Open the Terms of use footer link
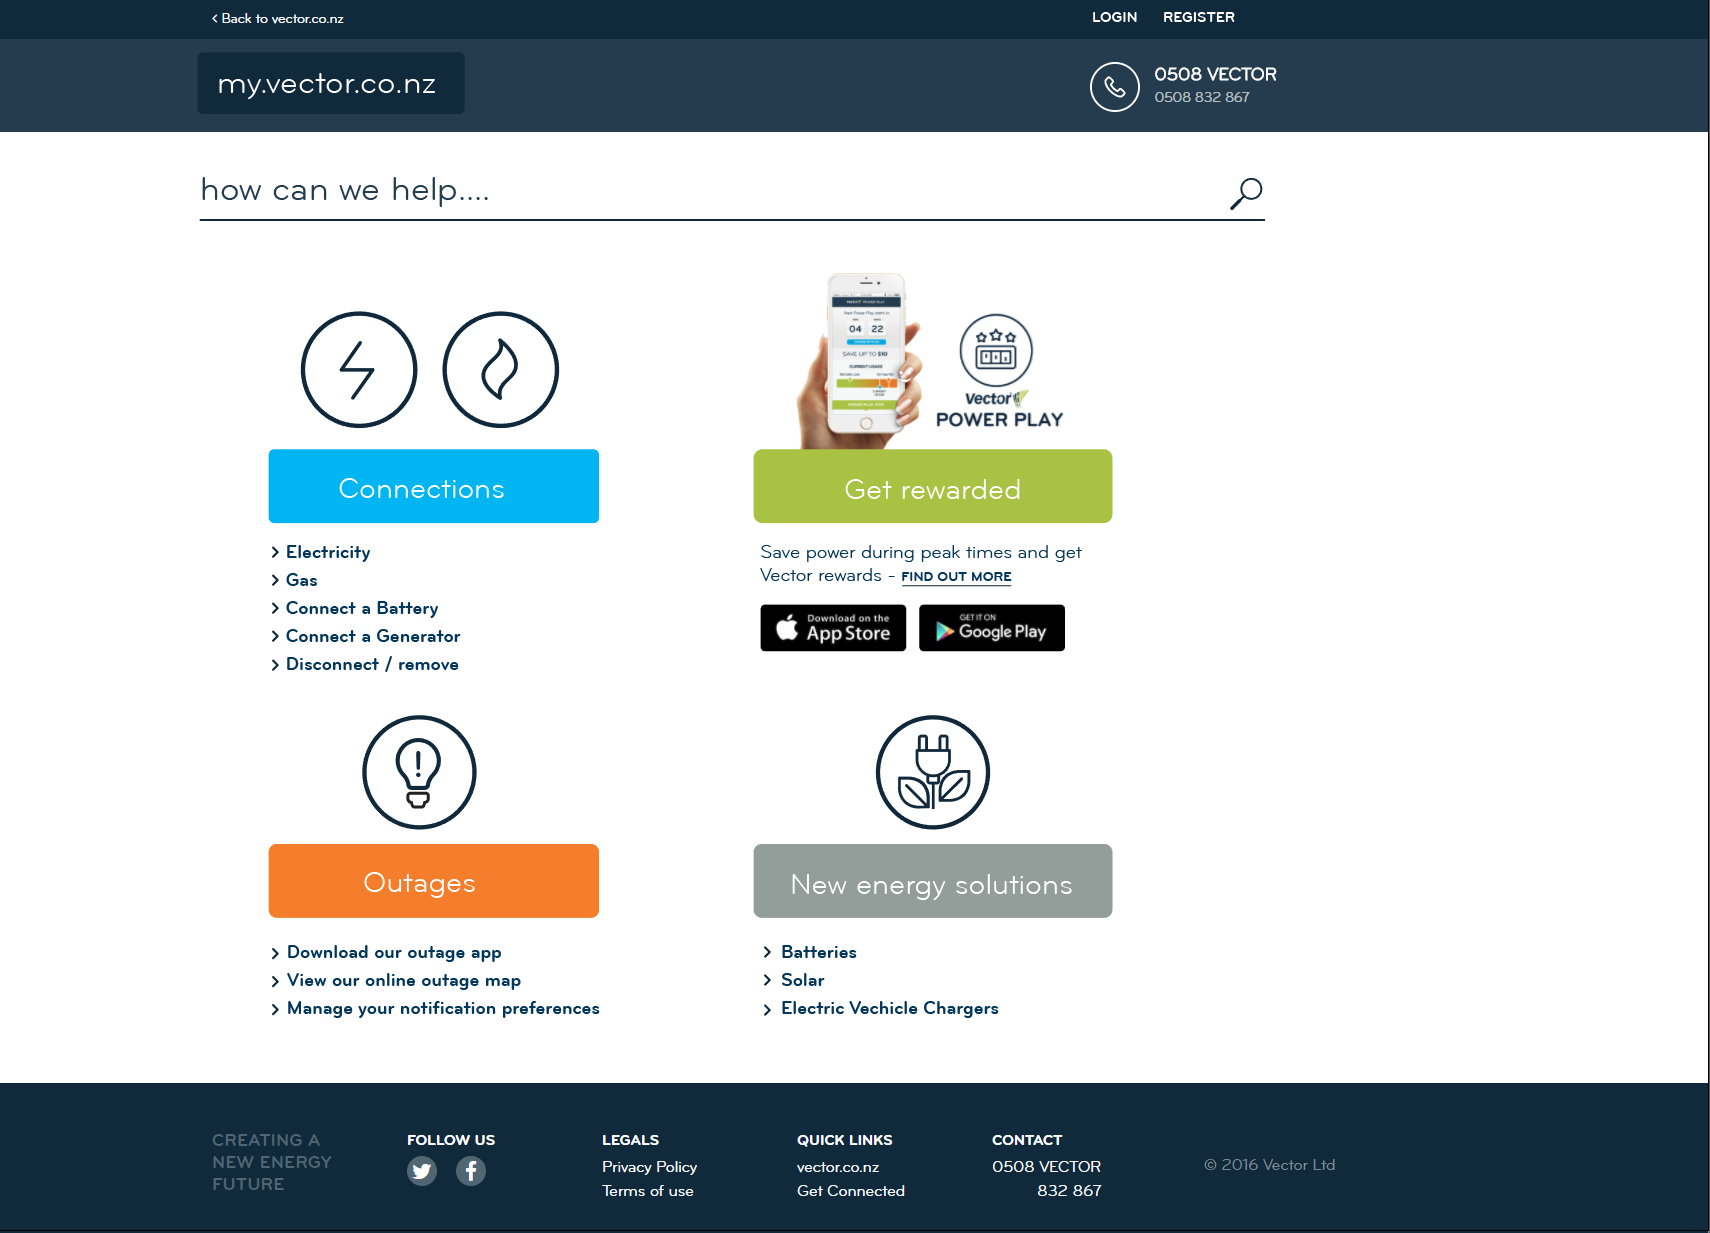The height and width of the screenshot is (1233, 1710). [x=648, y=1191]
